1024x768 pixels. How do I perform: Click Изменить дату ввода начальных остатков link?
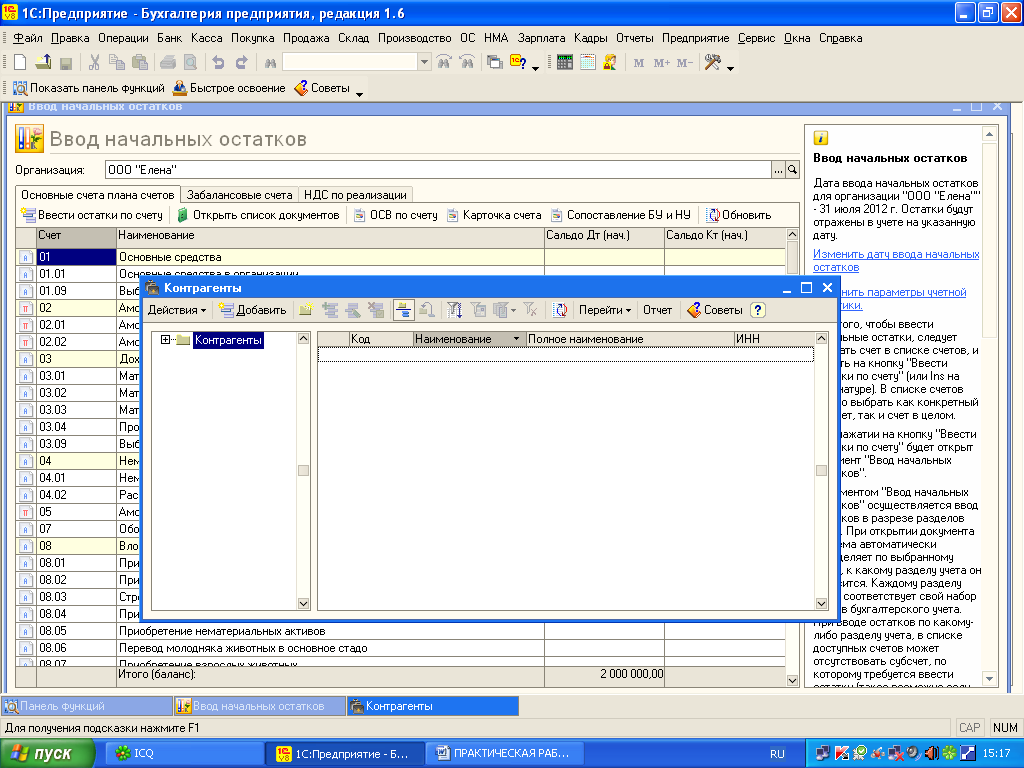(896, 261)
